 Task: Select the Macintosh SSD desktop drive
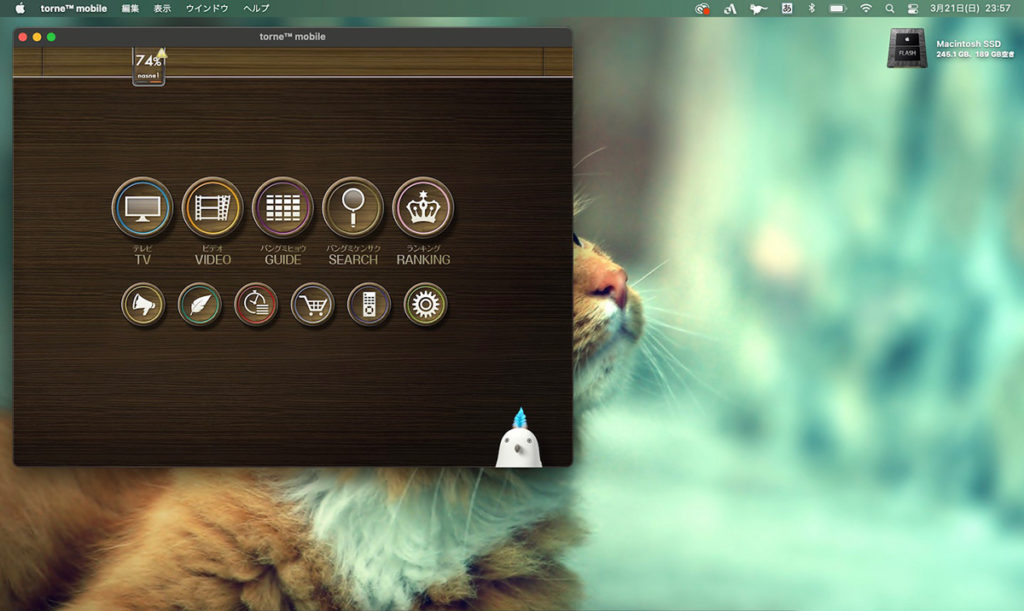(907, 48)
